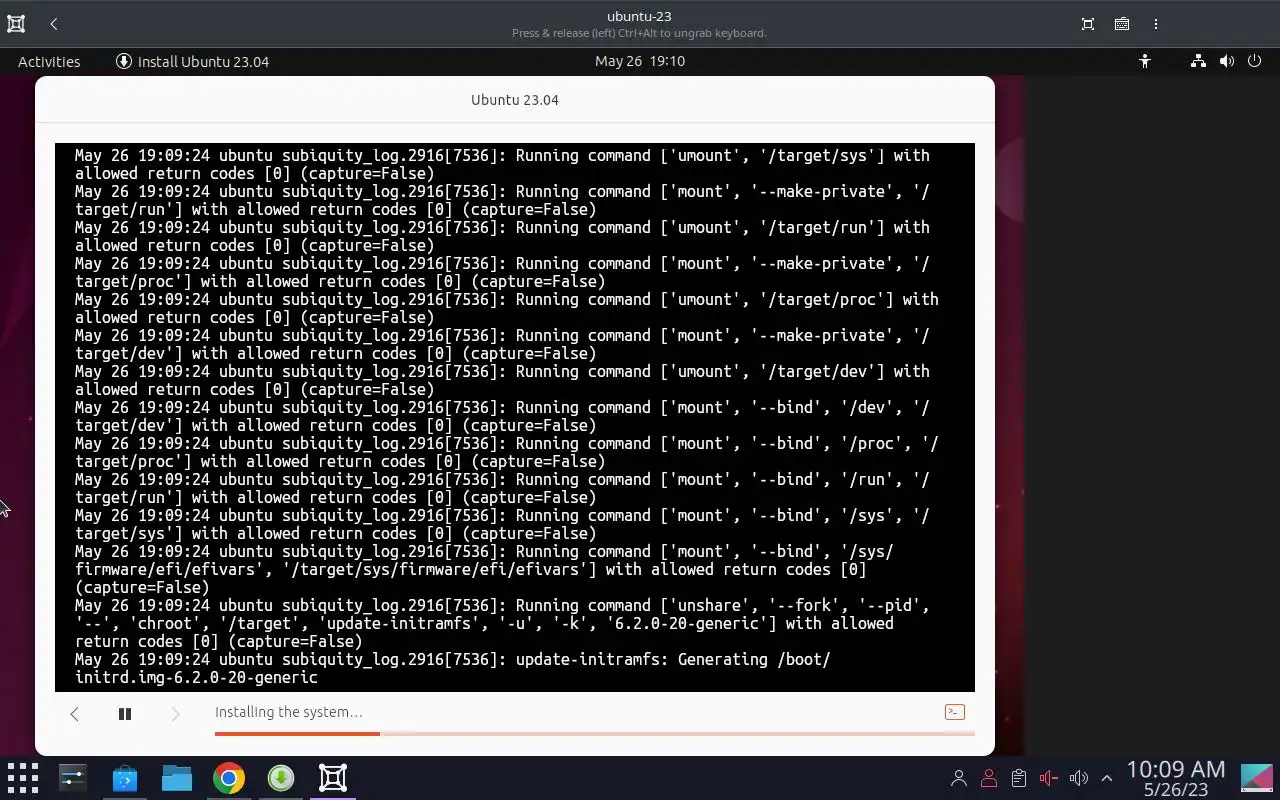Open the host volume control in system tray
Image resolution: width=1280 pixels, height=800 pixels.
coord(1079,778)
